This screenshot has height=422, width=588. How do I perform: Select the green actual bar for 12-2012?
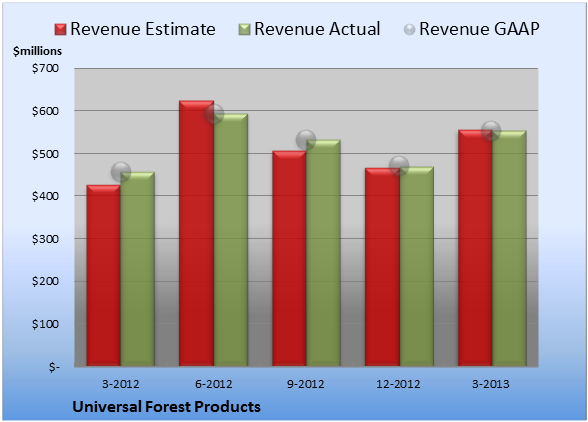tap(416, 266)
